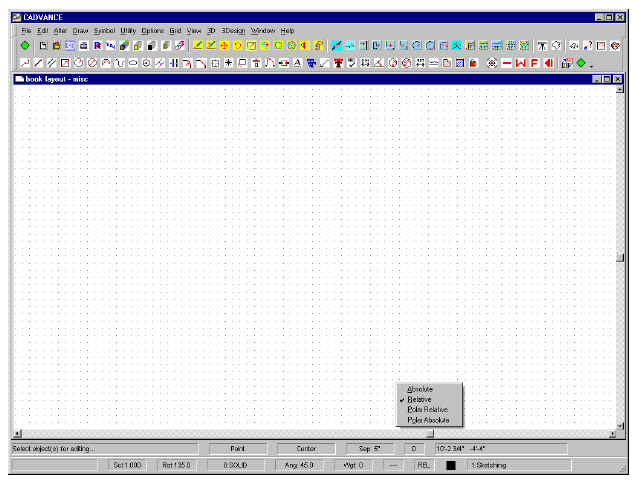Open the Draw menu
The height and width of the screenshot is (484, 637).
[80, 31]
